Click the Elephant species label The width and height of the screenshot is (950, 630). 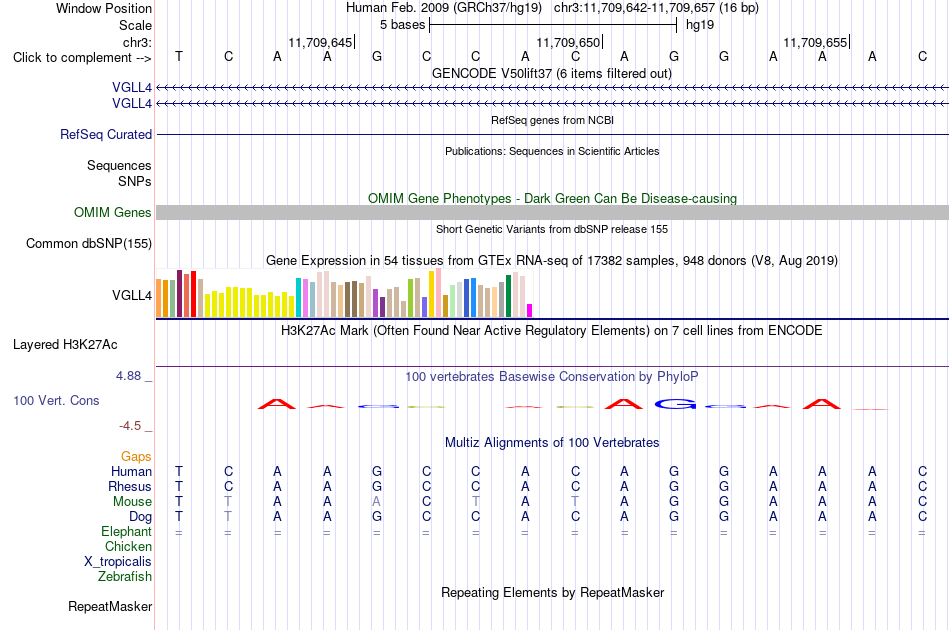pyautogui.click(x=126, y=531)
